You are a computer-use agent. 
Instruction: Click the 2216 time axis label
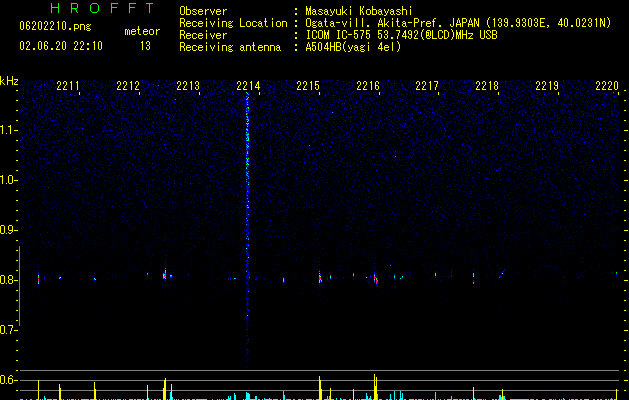click(x=367, y=85)
